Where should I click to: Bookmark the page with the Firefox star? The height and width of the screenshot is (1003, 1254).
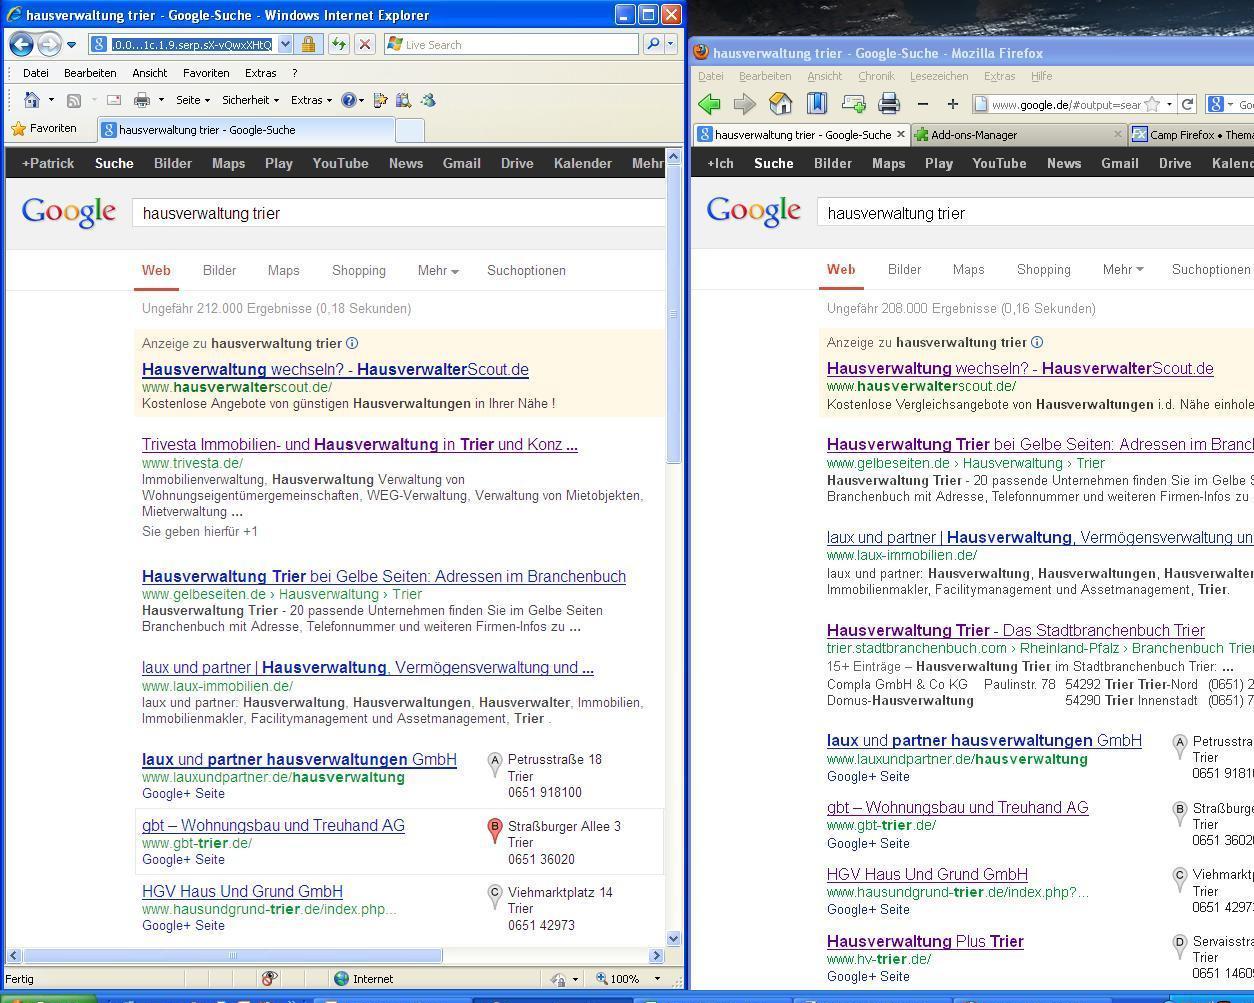coord(1152,104)
